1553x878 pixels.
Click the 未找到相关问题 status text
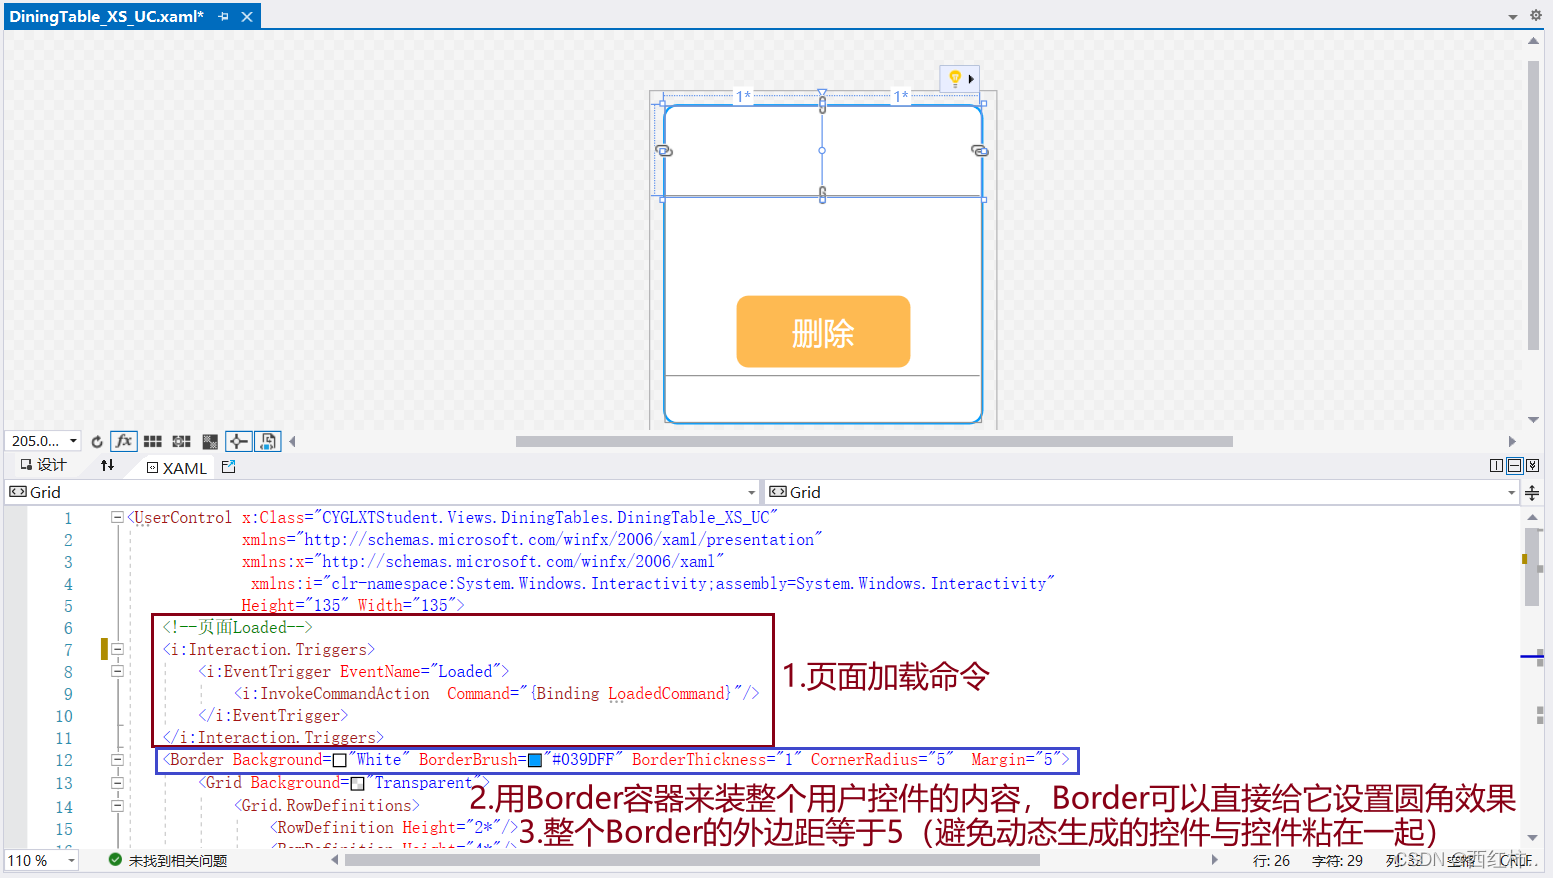tap(178, 861)
